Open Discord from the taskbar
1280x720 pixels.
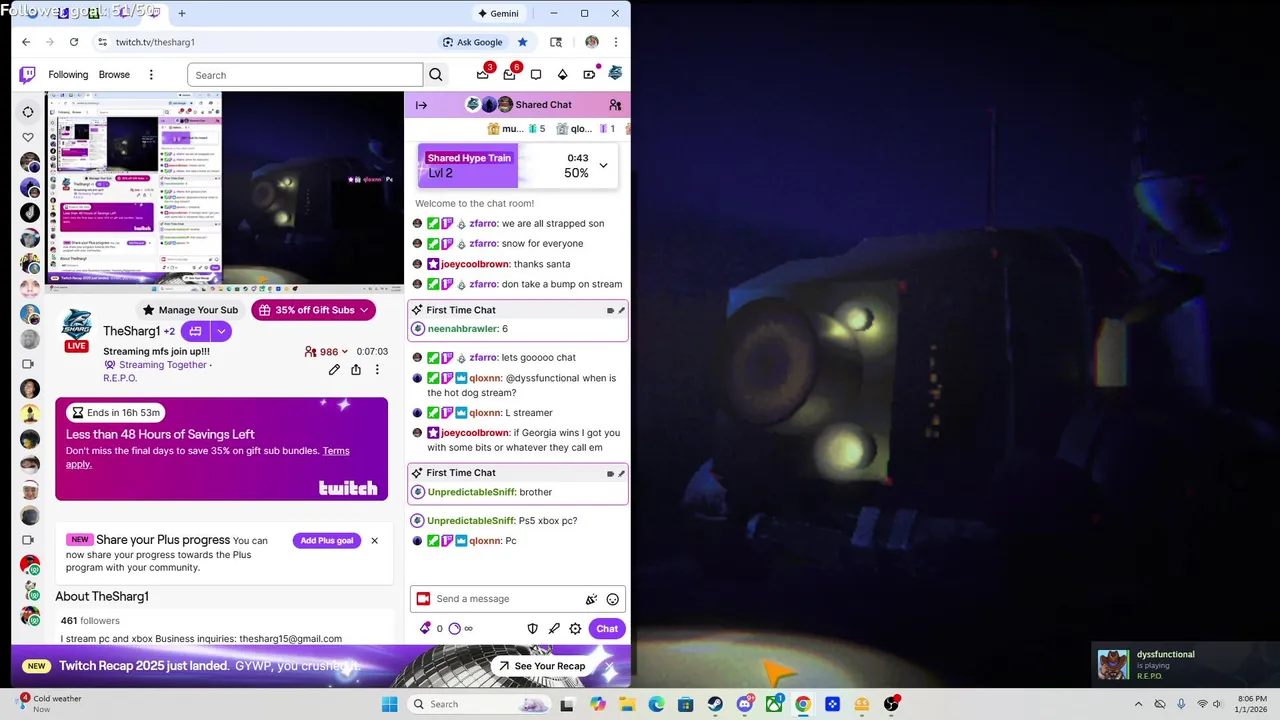744,704
